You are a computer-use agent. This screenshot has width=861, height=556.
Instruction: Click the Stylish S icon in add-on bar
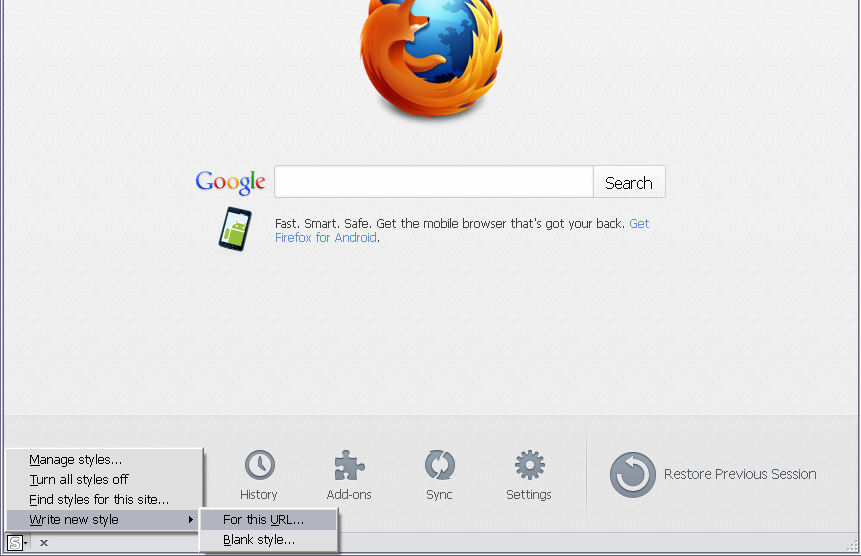pos(15,543)
